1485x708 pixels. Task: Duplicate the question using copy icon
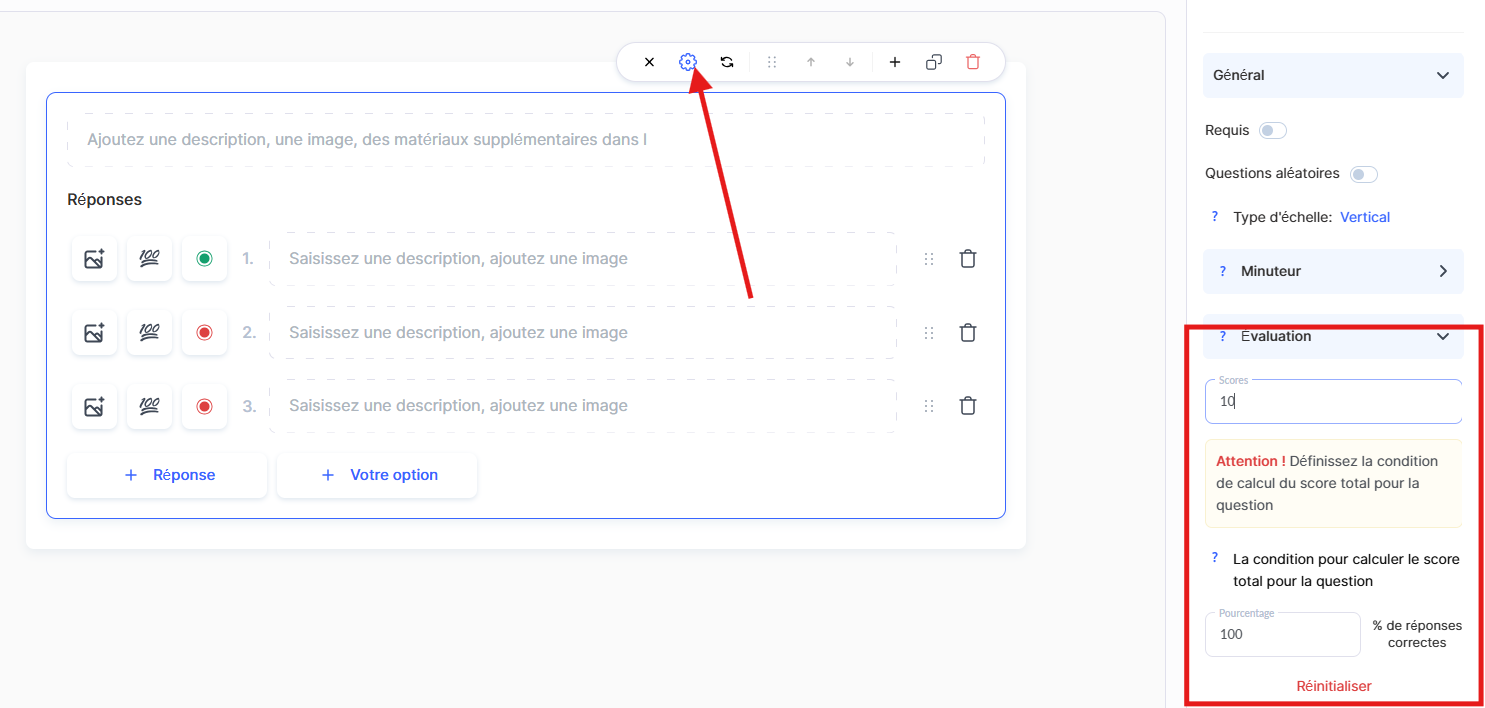pyautogui.click(x=934, y=62)
